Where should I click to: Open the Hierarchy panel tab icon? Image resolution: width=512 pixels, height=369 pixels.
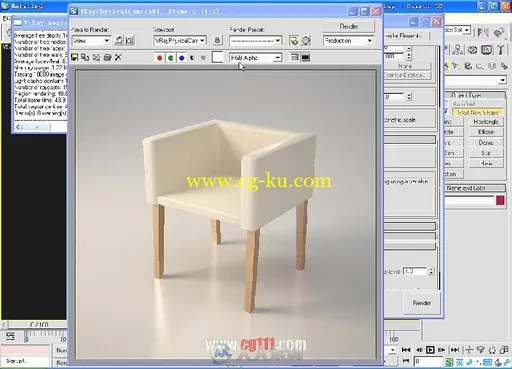pyautogui.click(x=458, y=50)
